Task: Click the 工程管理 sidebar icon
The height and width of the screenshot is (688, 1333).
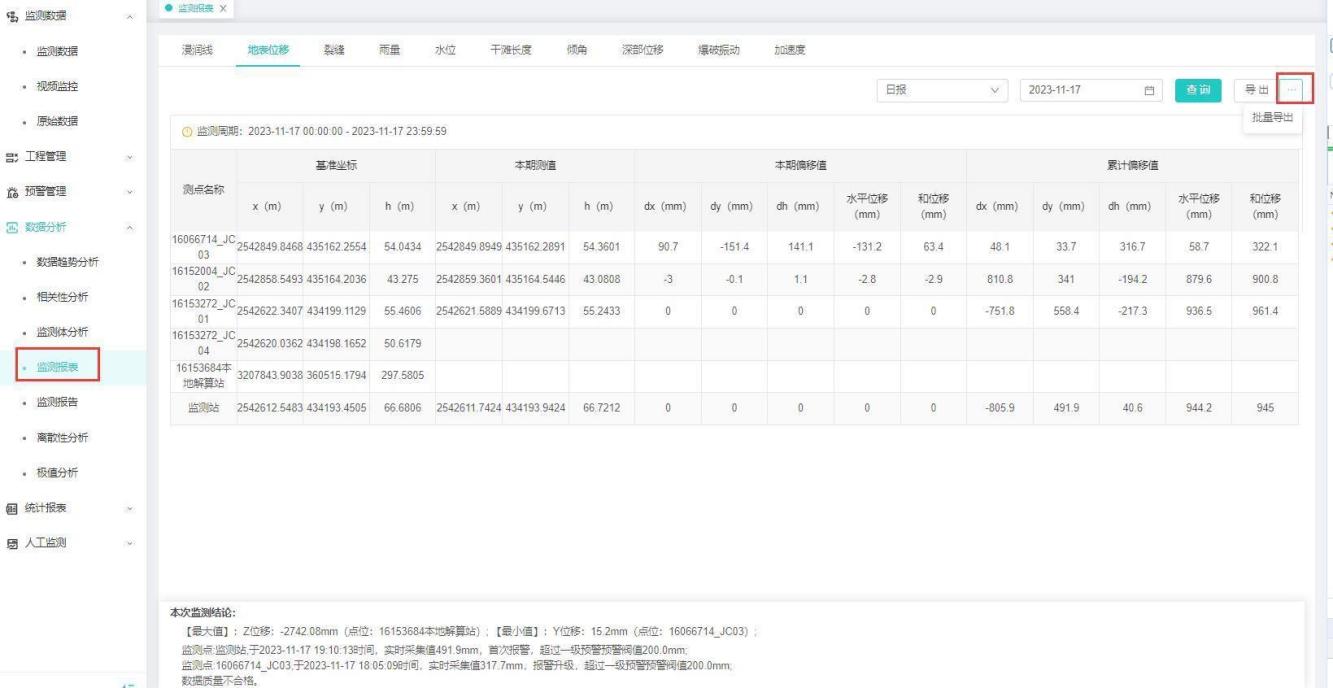Action: point(12,157)
